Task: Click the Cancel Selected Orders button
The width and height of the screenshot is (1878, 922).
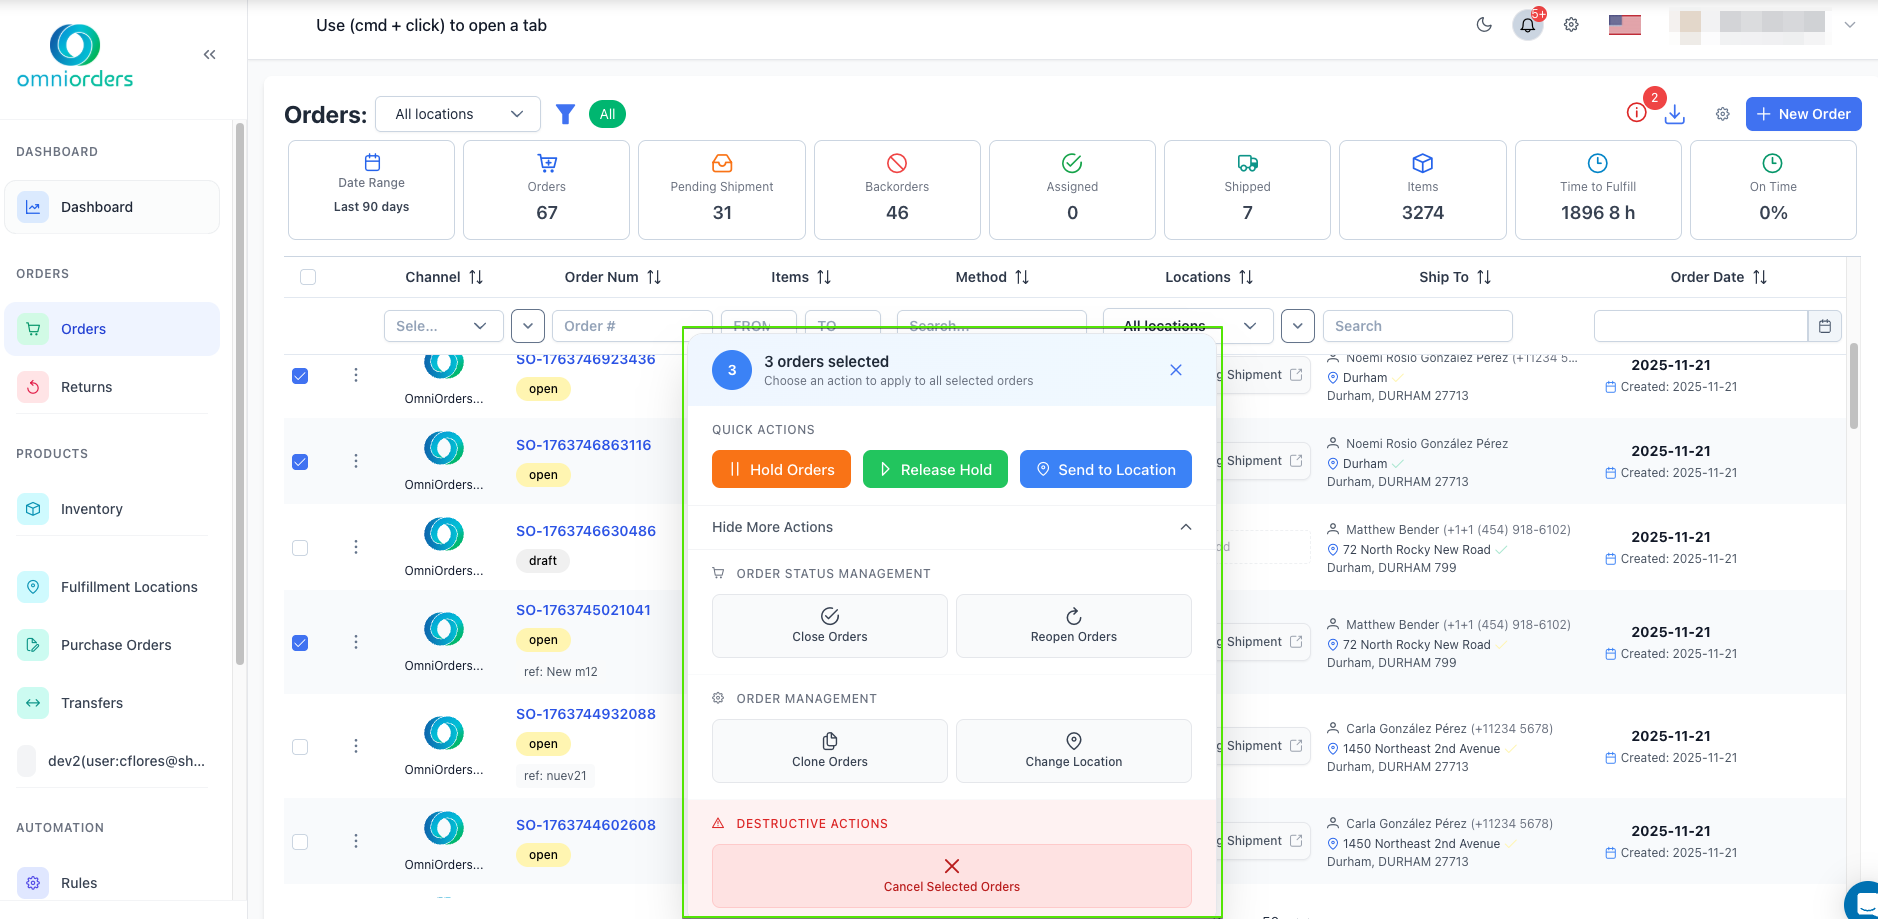Action: coord(950,876)
